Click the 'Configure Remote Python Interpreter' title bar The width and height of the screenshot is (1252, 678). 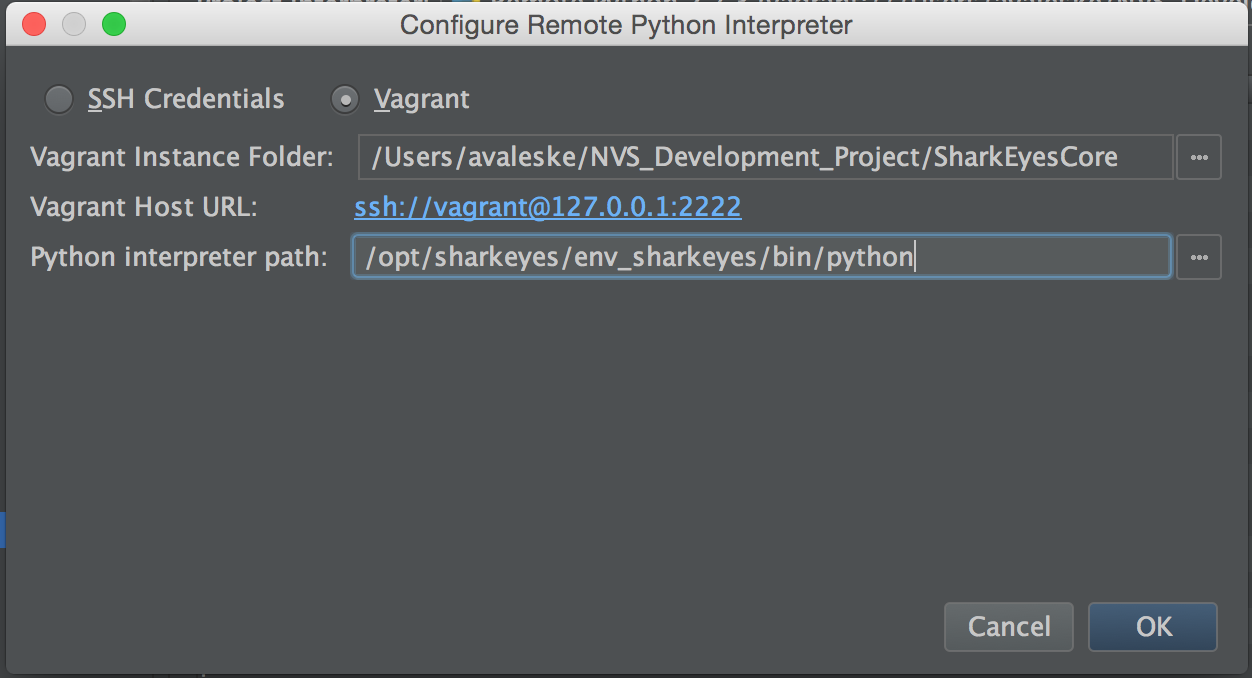pyautogui.click(x=626, y=24)
